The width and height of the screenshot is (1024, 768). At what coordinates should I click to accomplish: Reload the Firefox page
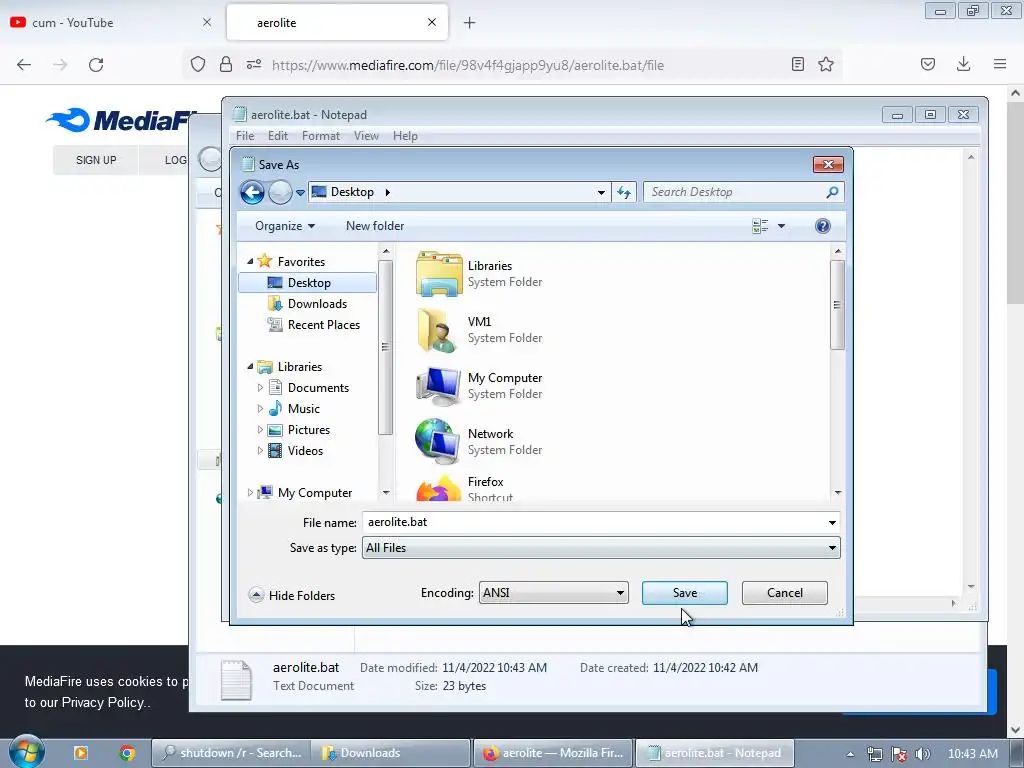click(96, 65)
